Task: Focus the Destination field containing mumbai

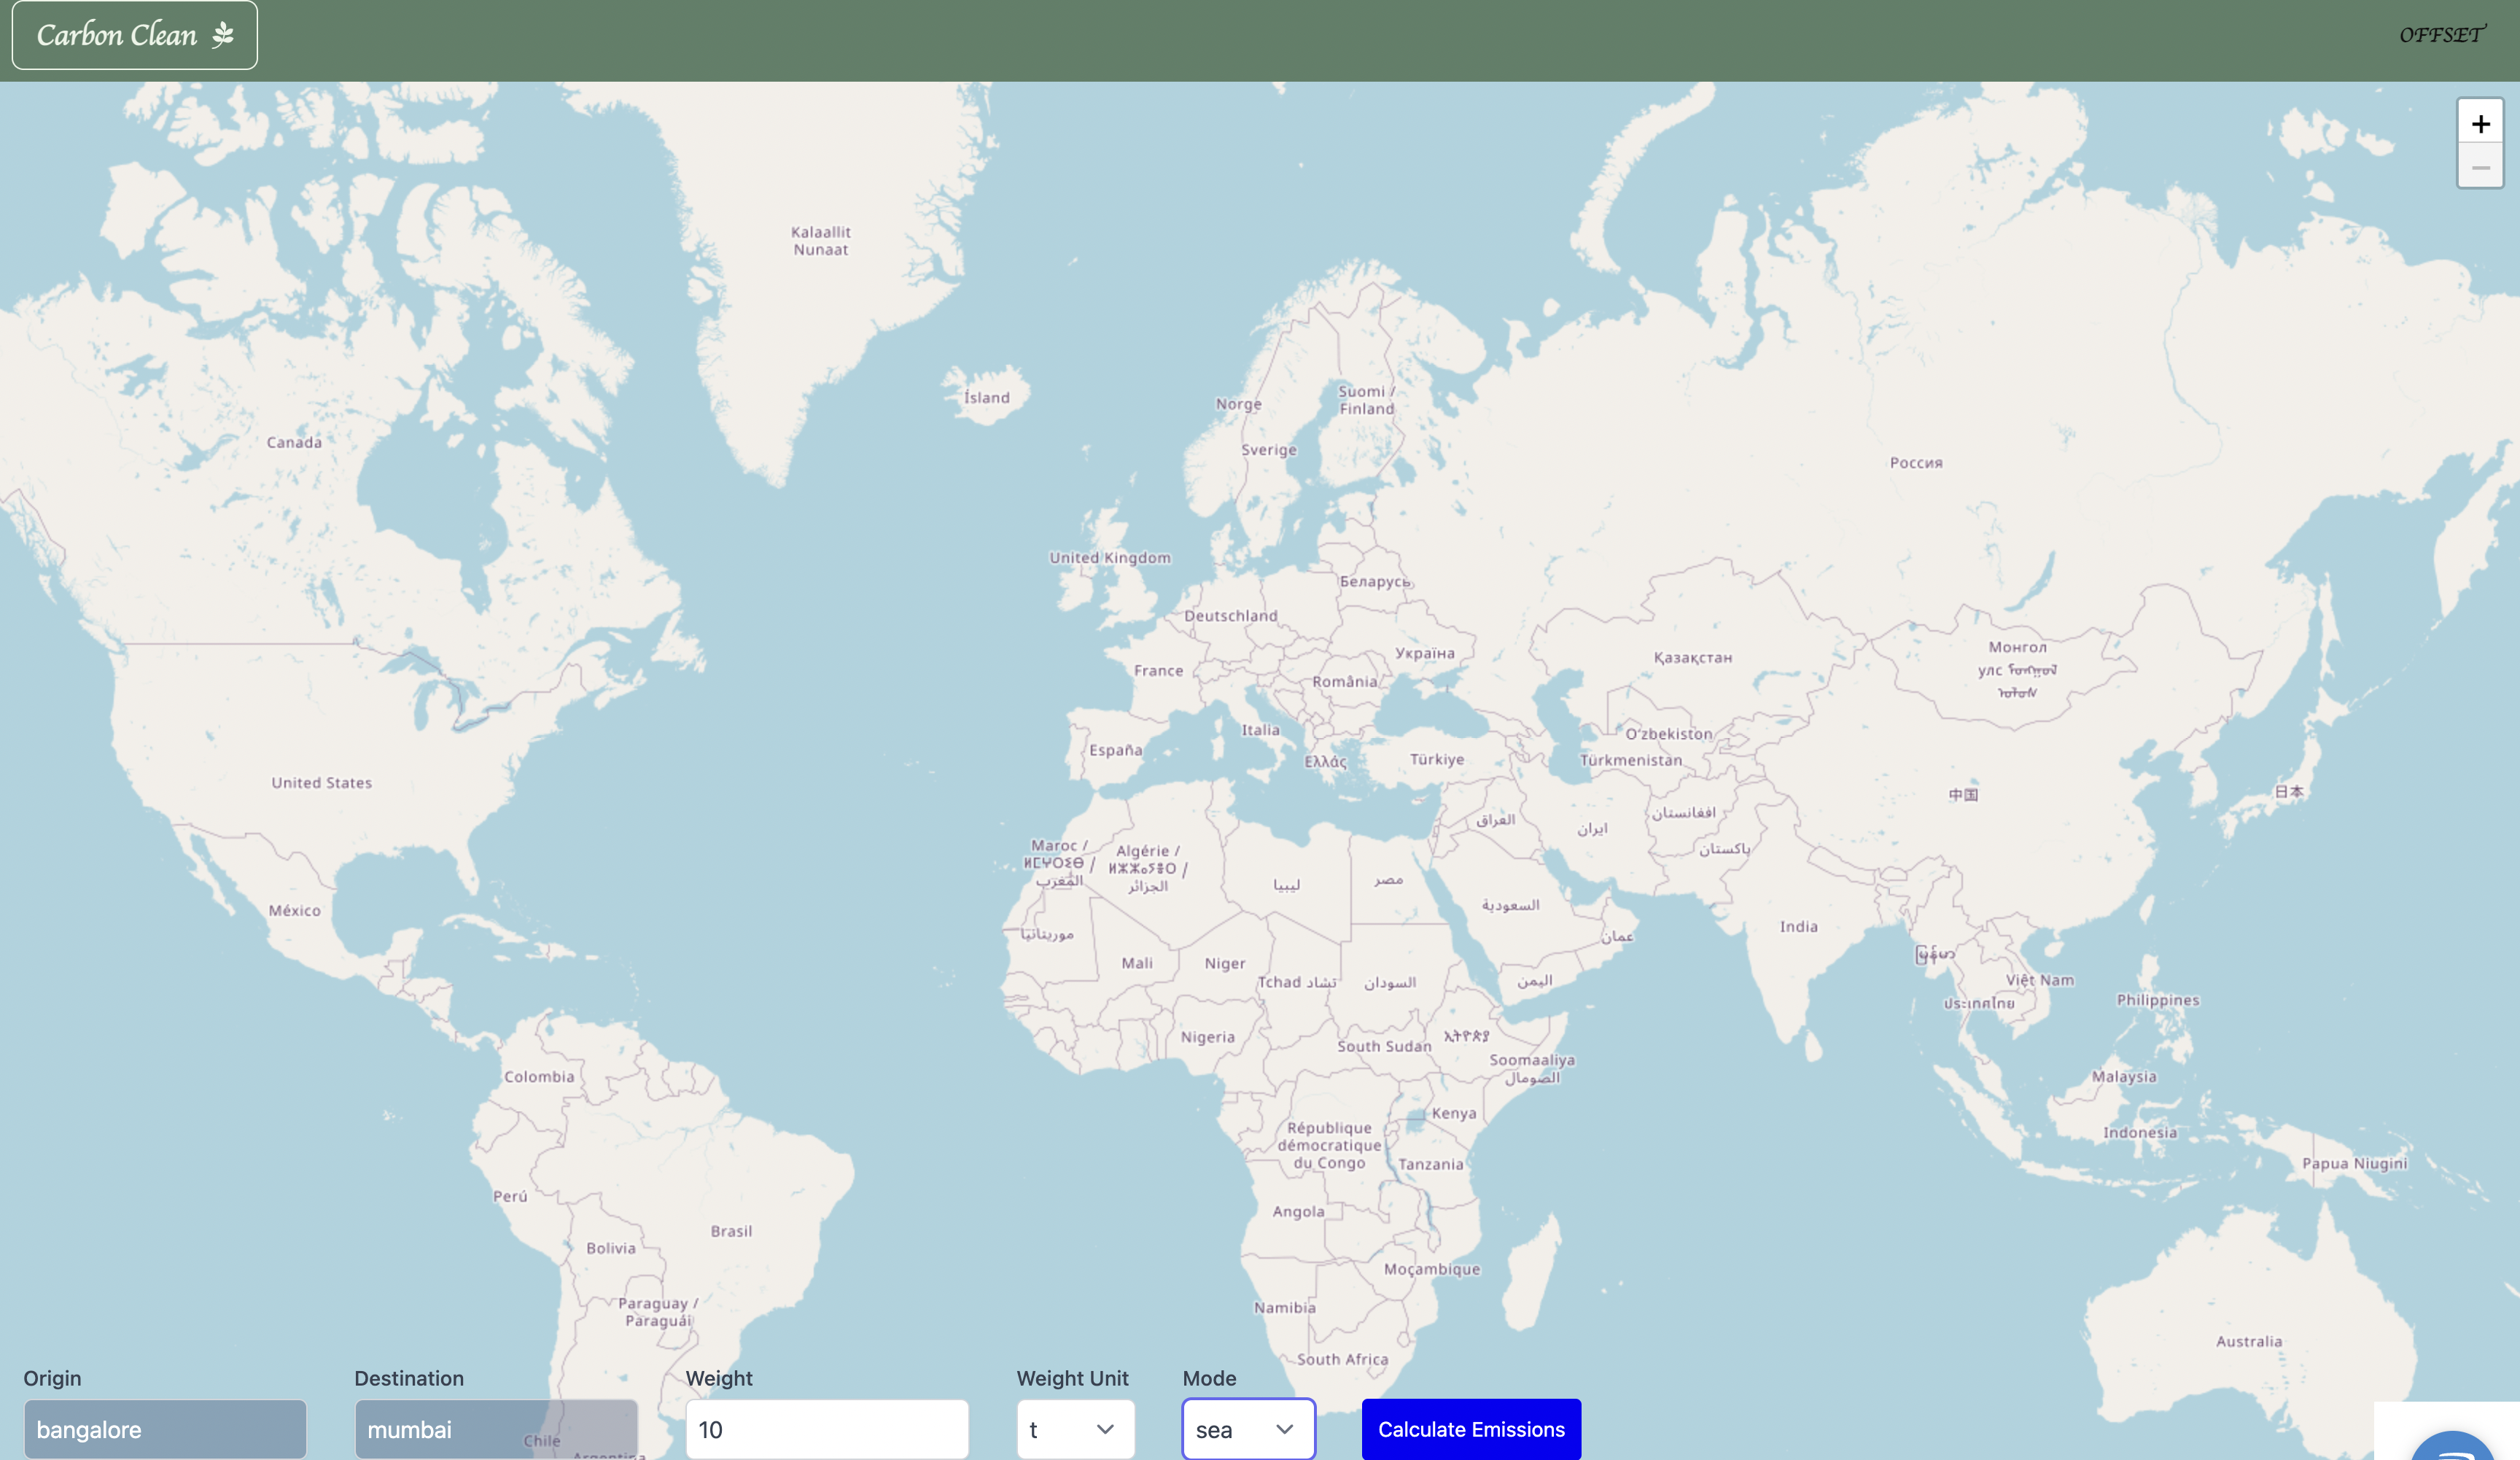Action: click(495, 1429)
